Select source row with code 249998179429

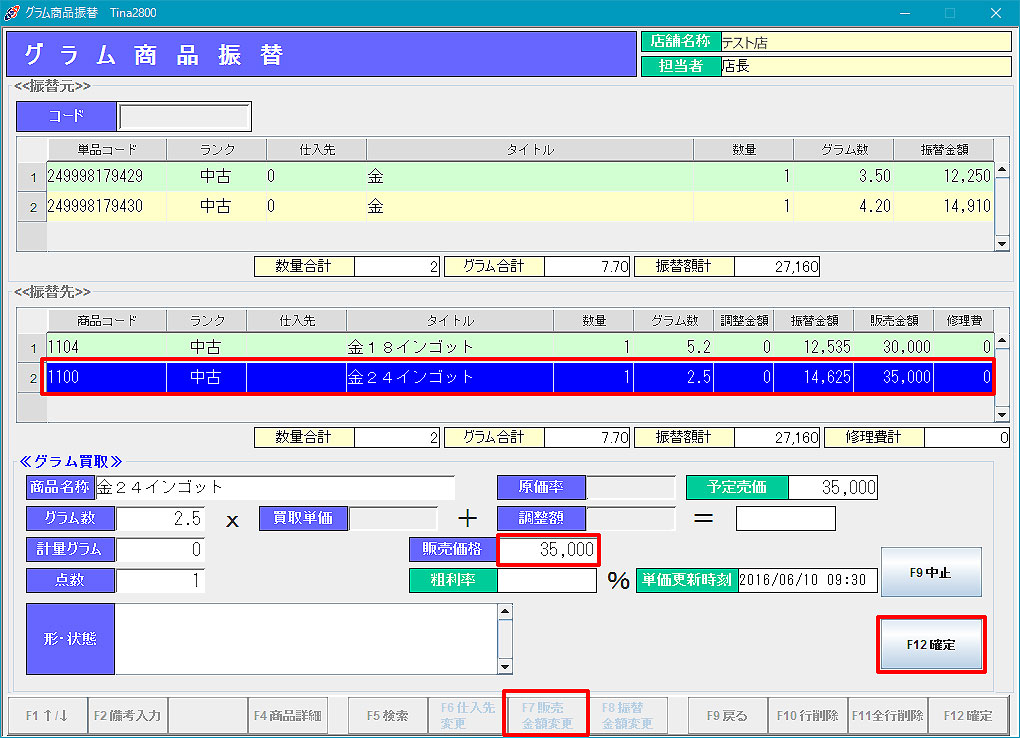(106, 177)
